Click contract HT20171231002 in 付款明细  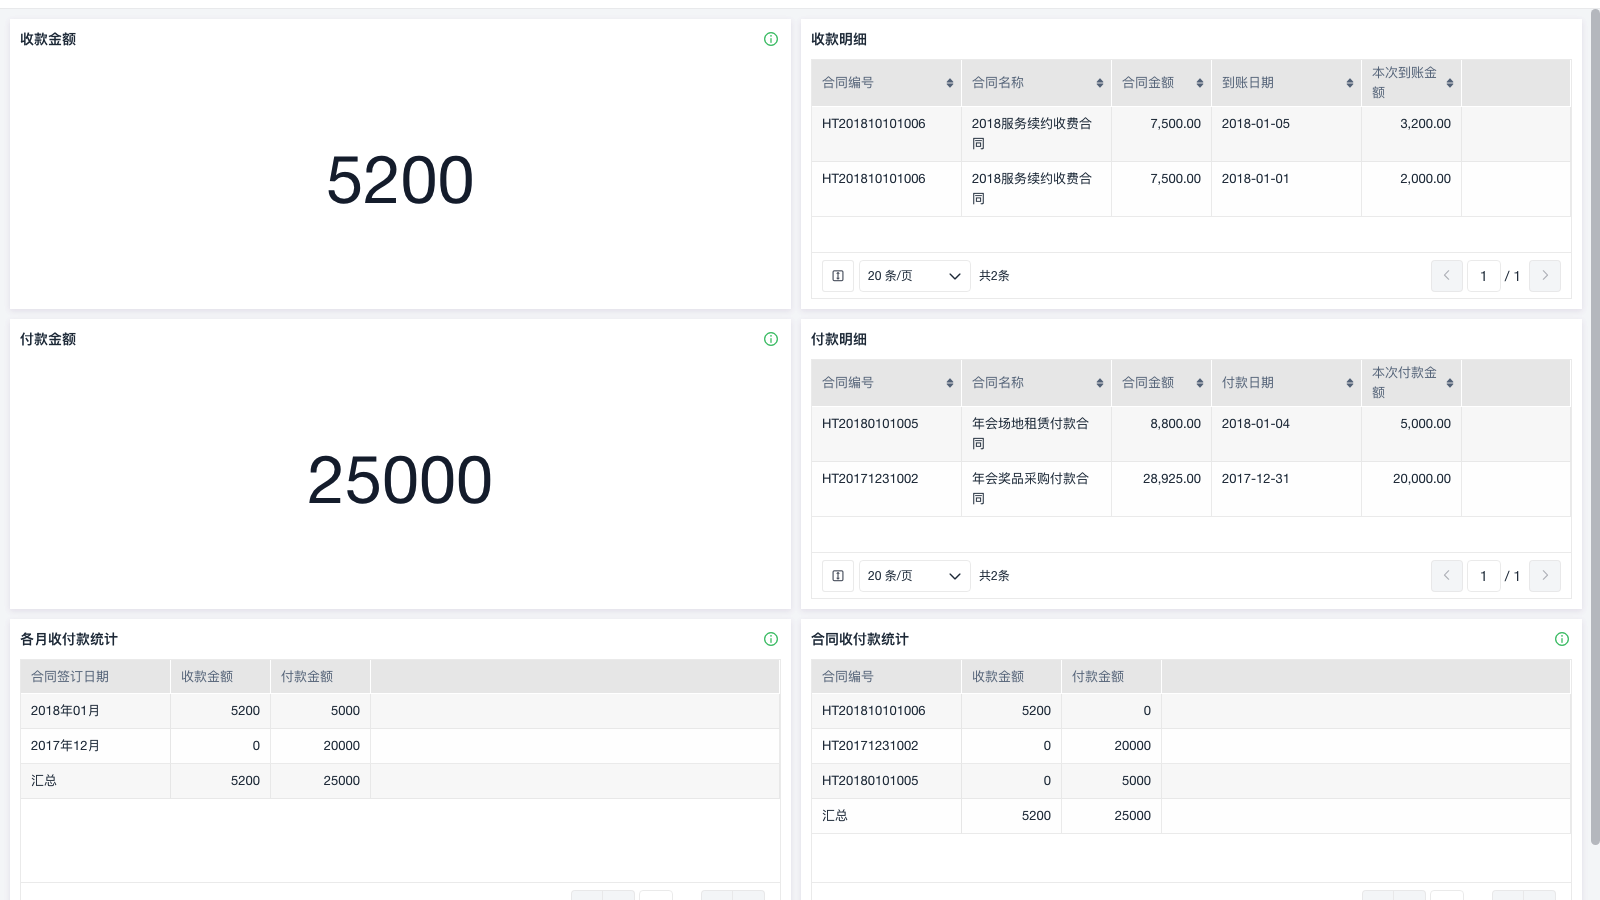[x=870, y=479]
